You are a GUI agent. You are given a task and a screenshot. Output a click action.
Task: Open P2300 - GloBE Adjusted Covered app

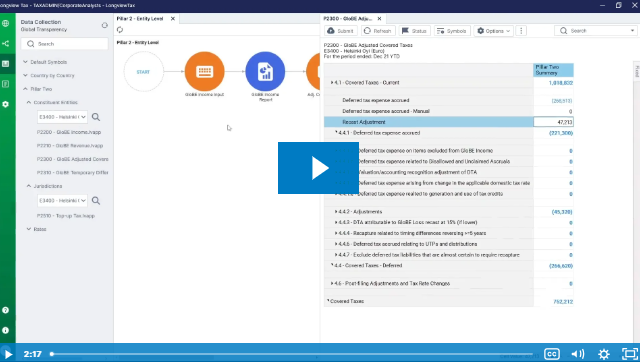tap(73, 159)
